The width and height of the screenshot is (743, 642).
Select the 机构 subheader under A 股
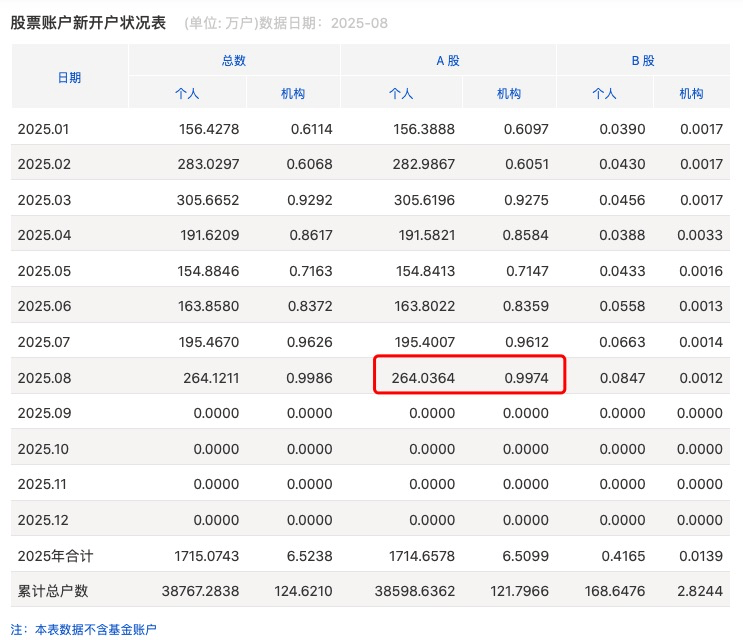tap(508, 93)
